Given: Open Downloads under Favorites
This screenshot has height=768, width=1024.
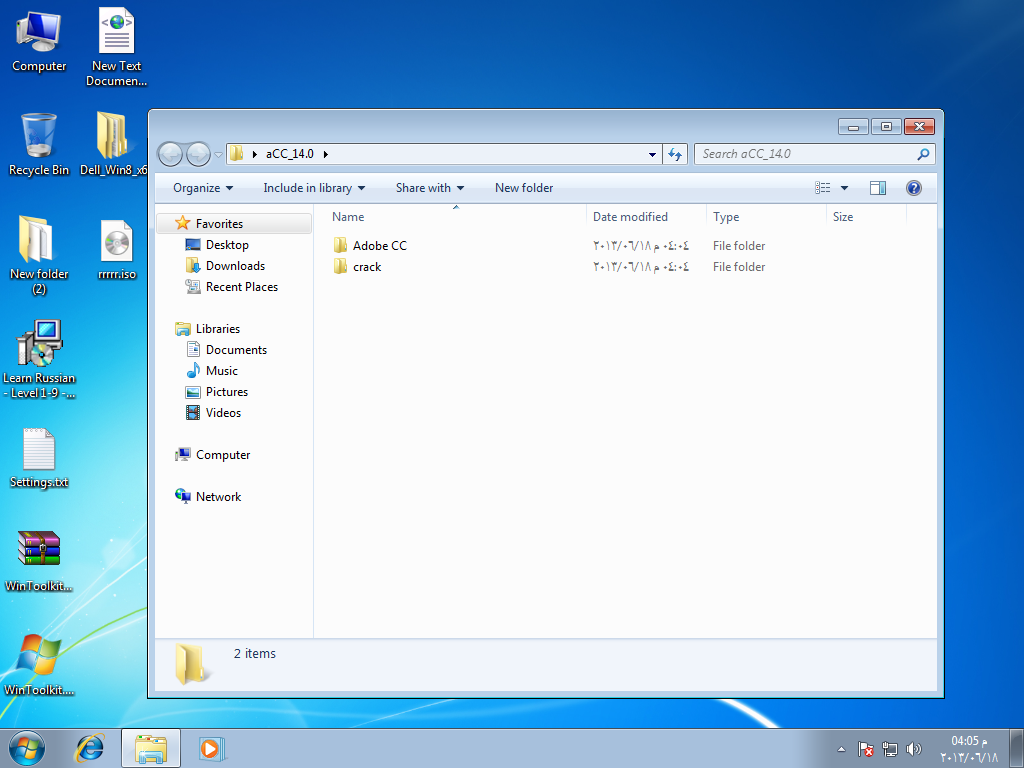Looking at the screenshot, I should [234, 266].
